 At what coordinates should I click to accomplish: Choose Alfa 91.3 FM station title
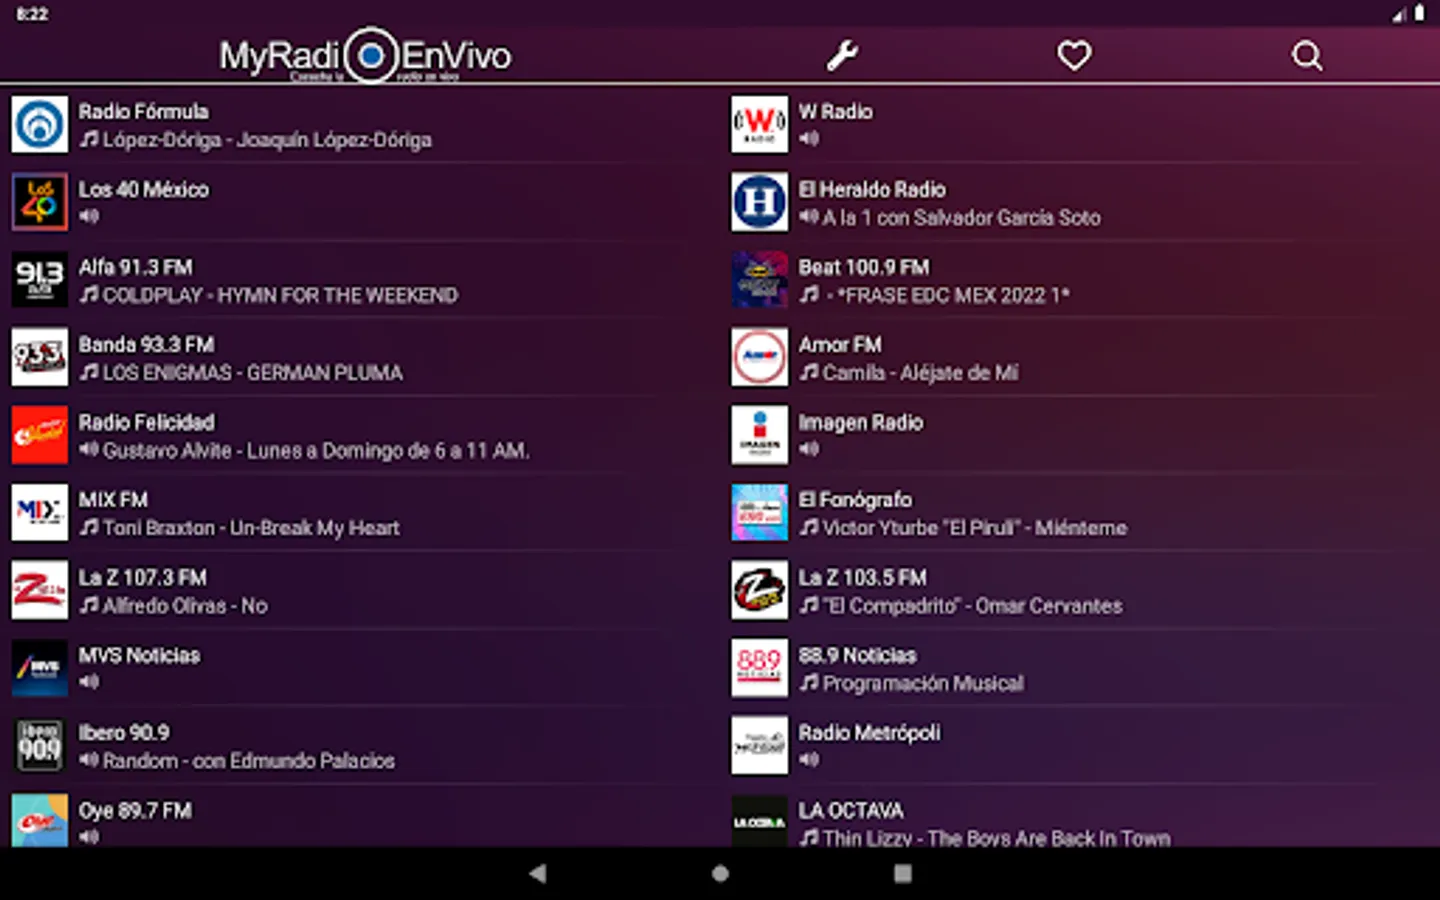pyautogui.click(x=136, y=267)
